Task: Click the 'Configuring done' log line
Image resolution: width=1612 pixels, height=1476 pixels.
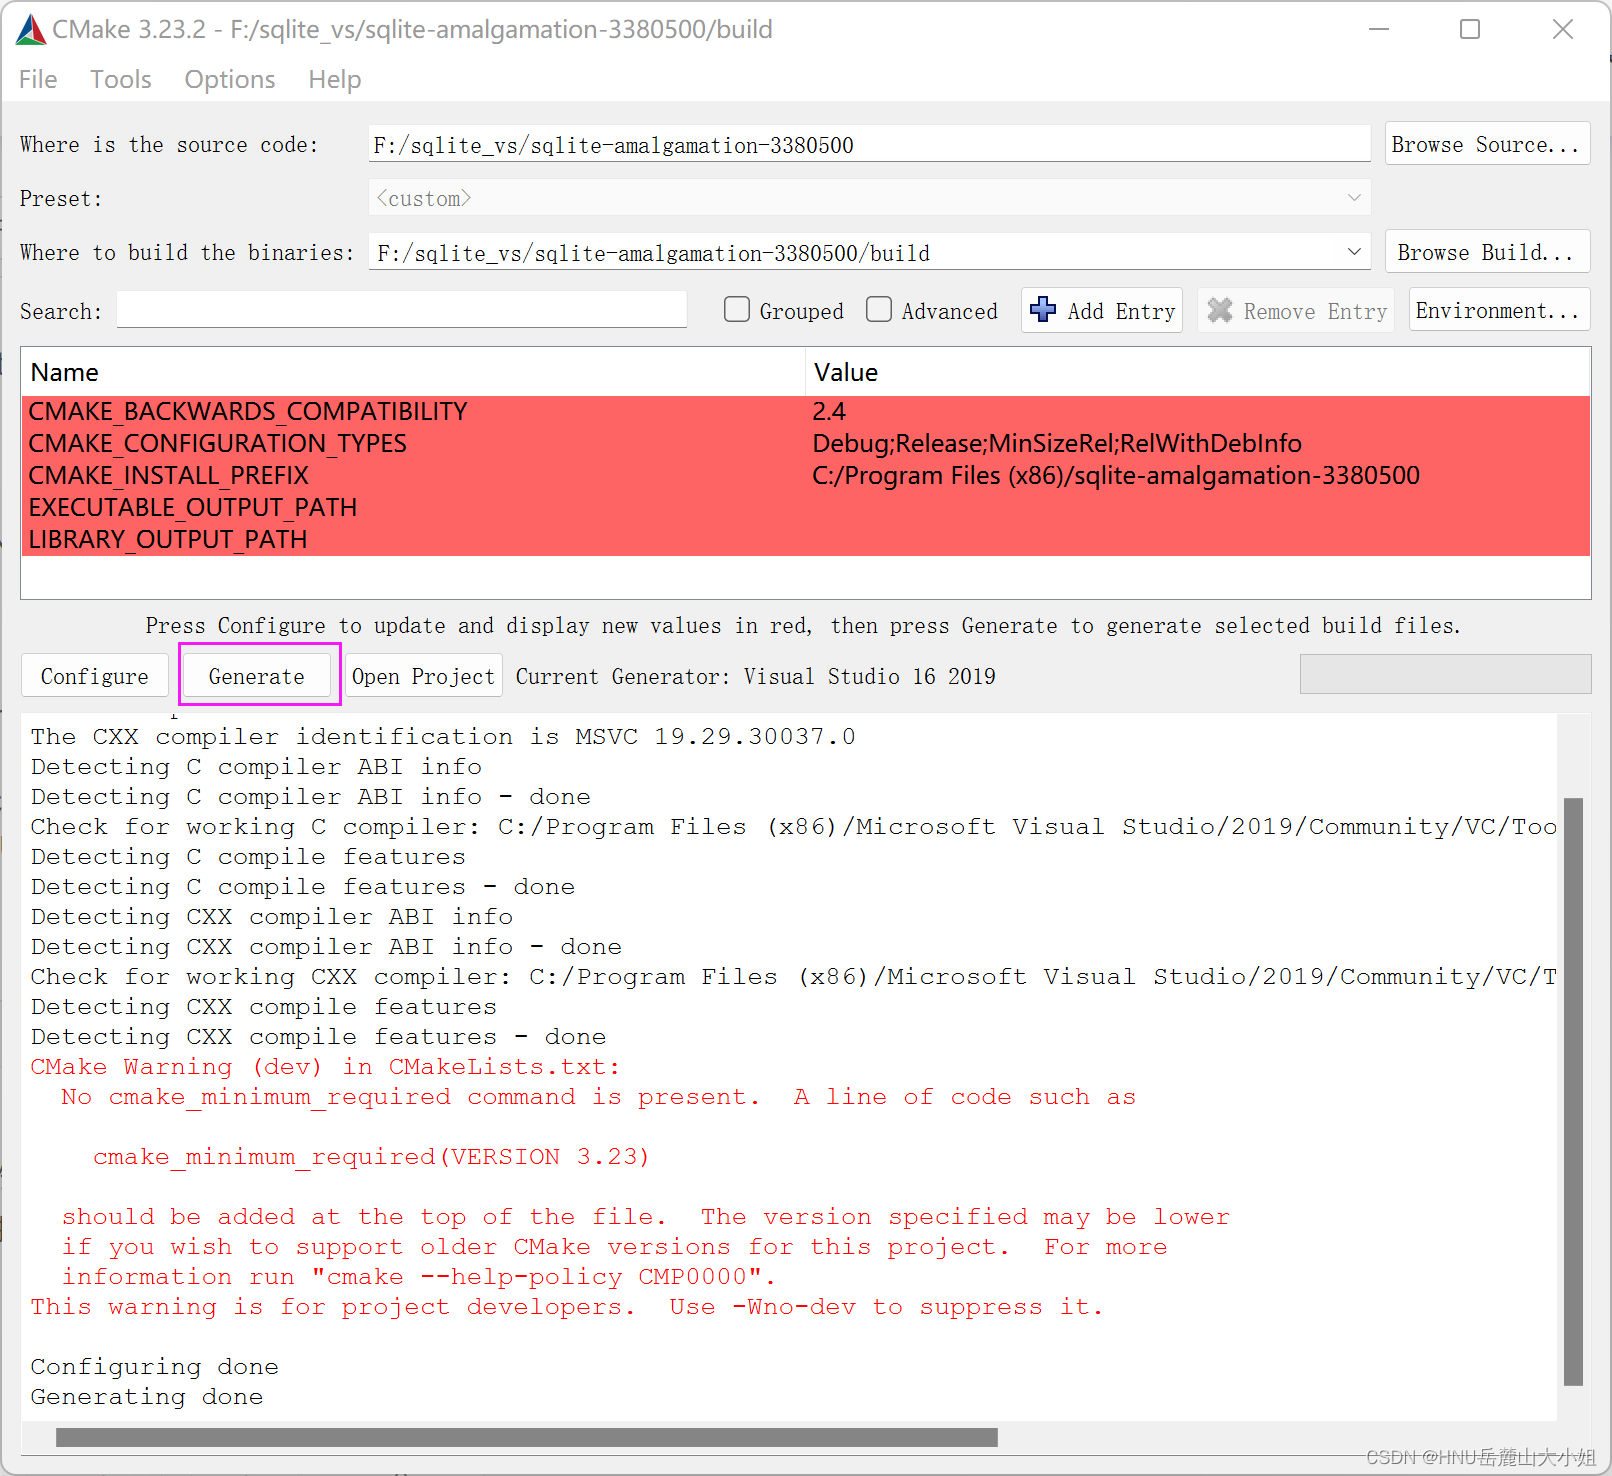Action: [x=154, y=1366]
